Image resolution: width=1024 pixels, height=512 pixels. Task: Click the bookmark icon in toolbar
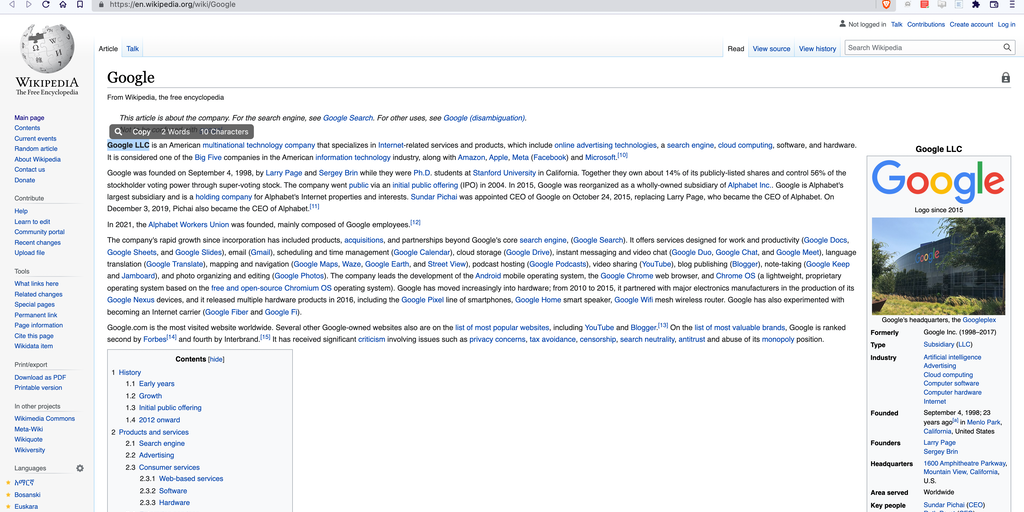(x=82, y=5)
